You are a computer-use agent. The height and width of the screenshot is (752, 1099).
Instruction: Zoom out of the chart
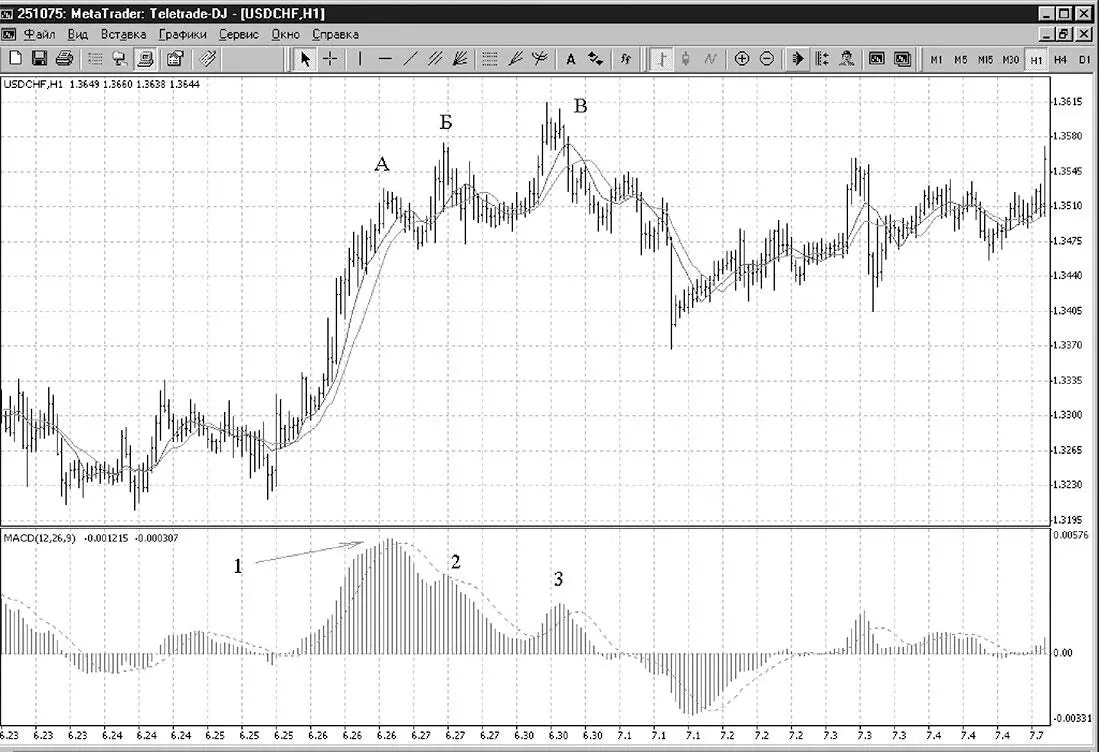coord(767,60)
